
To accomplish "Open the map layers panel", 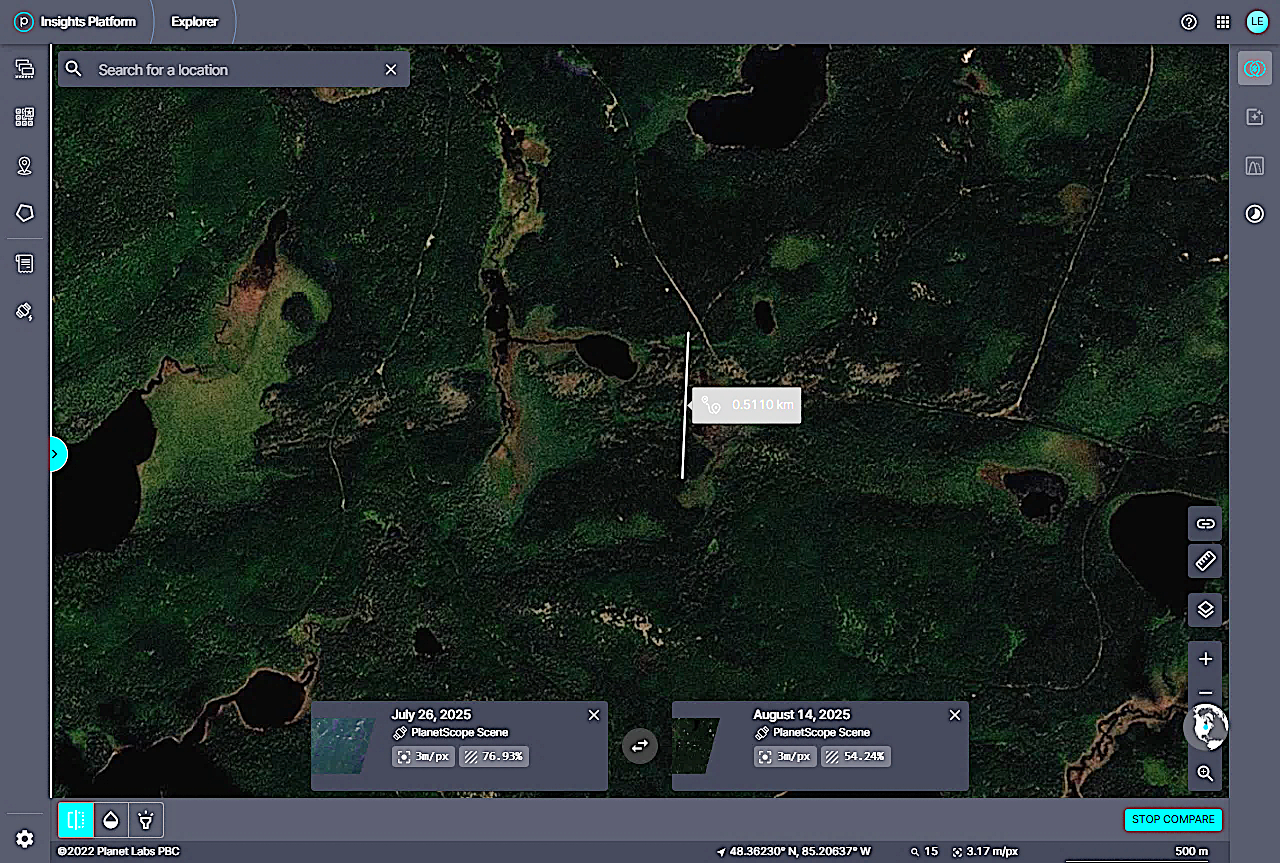I will click(x=1205, y=609).
